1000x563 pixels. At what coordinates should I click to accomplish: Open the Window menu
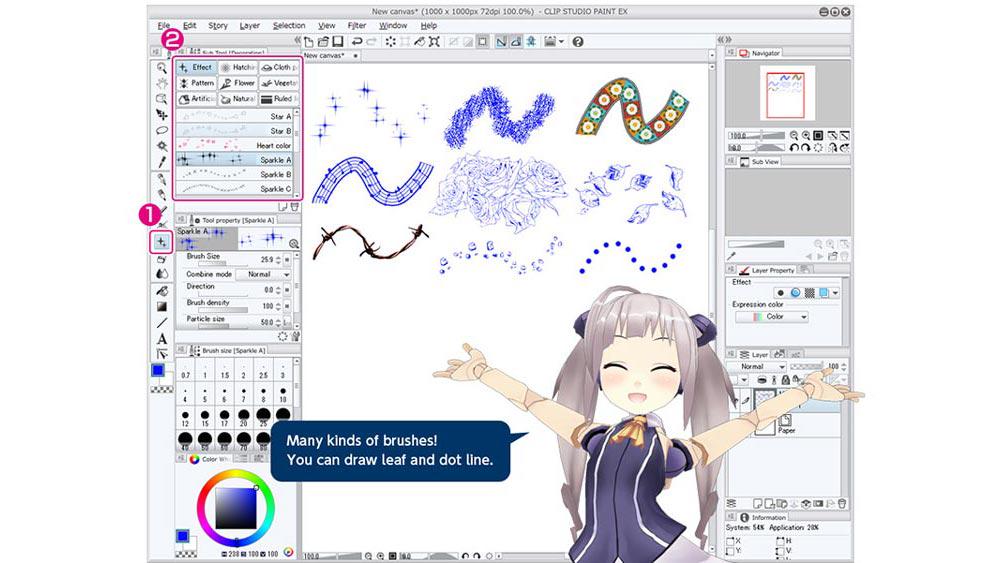click(x=393, y=26)
